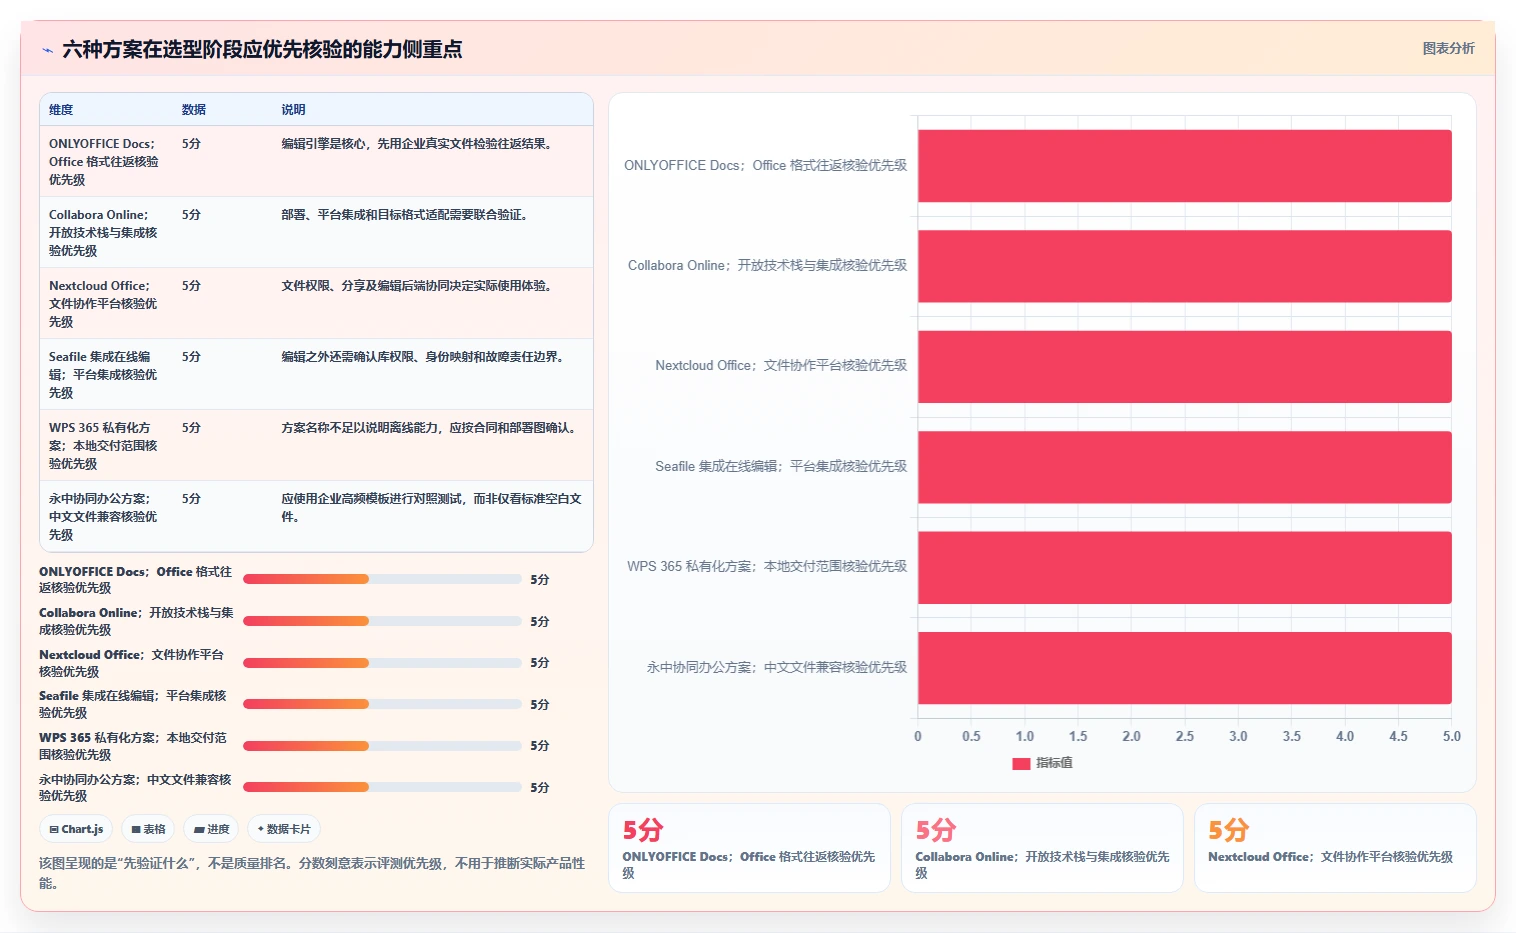Click the Collabora Online y-axis label in chart
The image size is (1516, 933).
tap(767, 266)
